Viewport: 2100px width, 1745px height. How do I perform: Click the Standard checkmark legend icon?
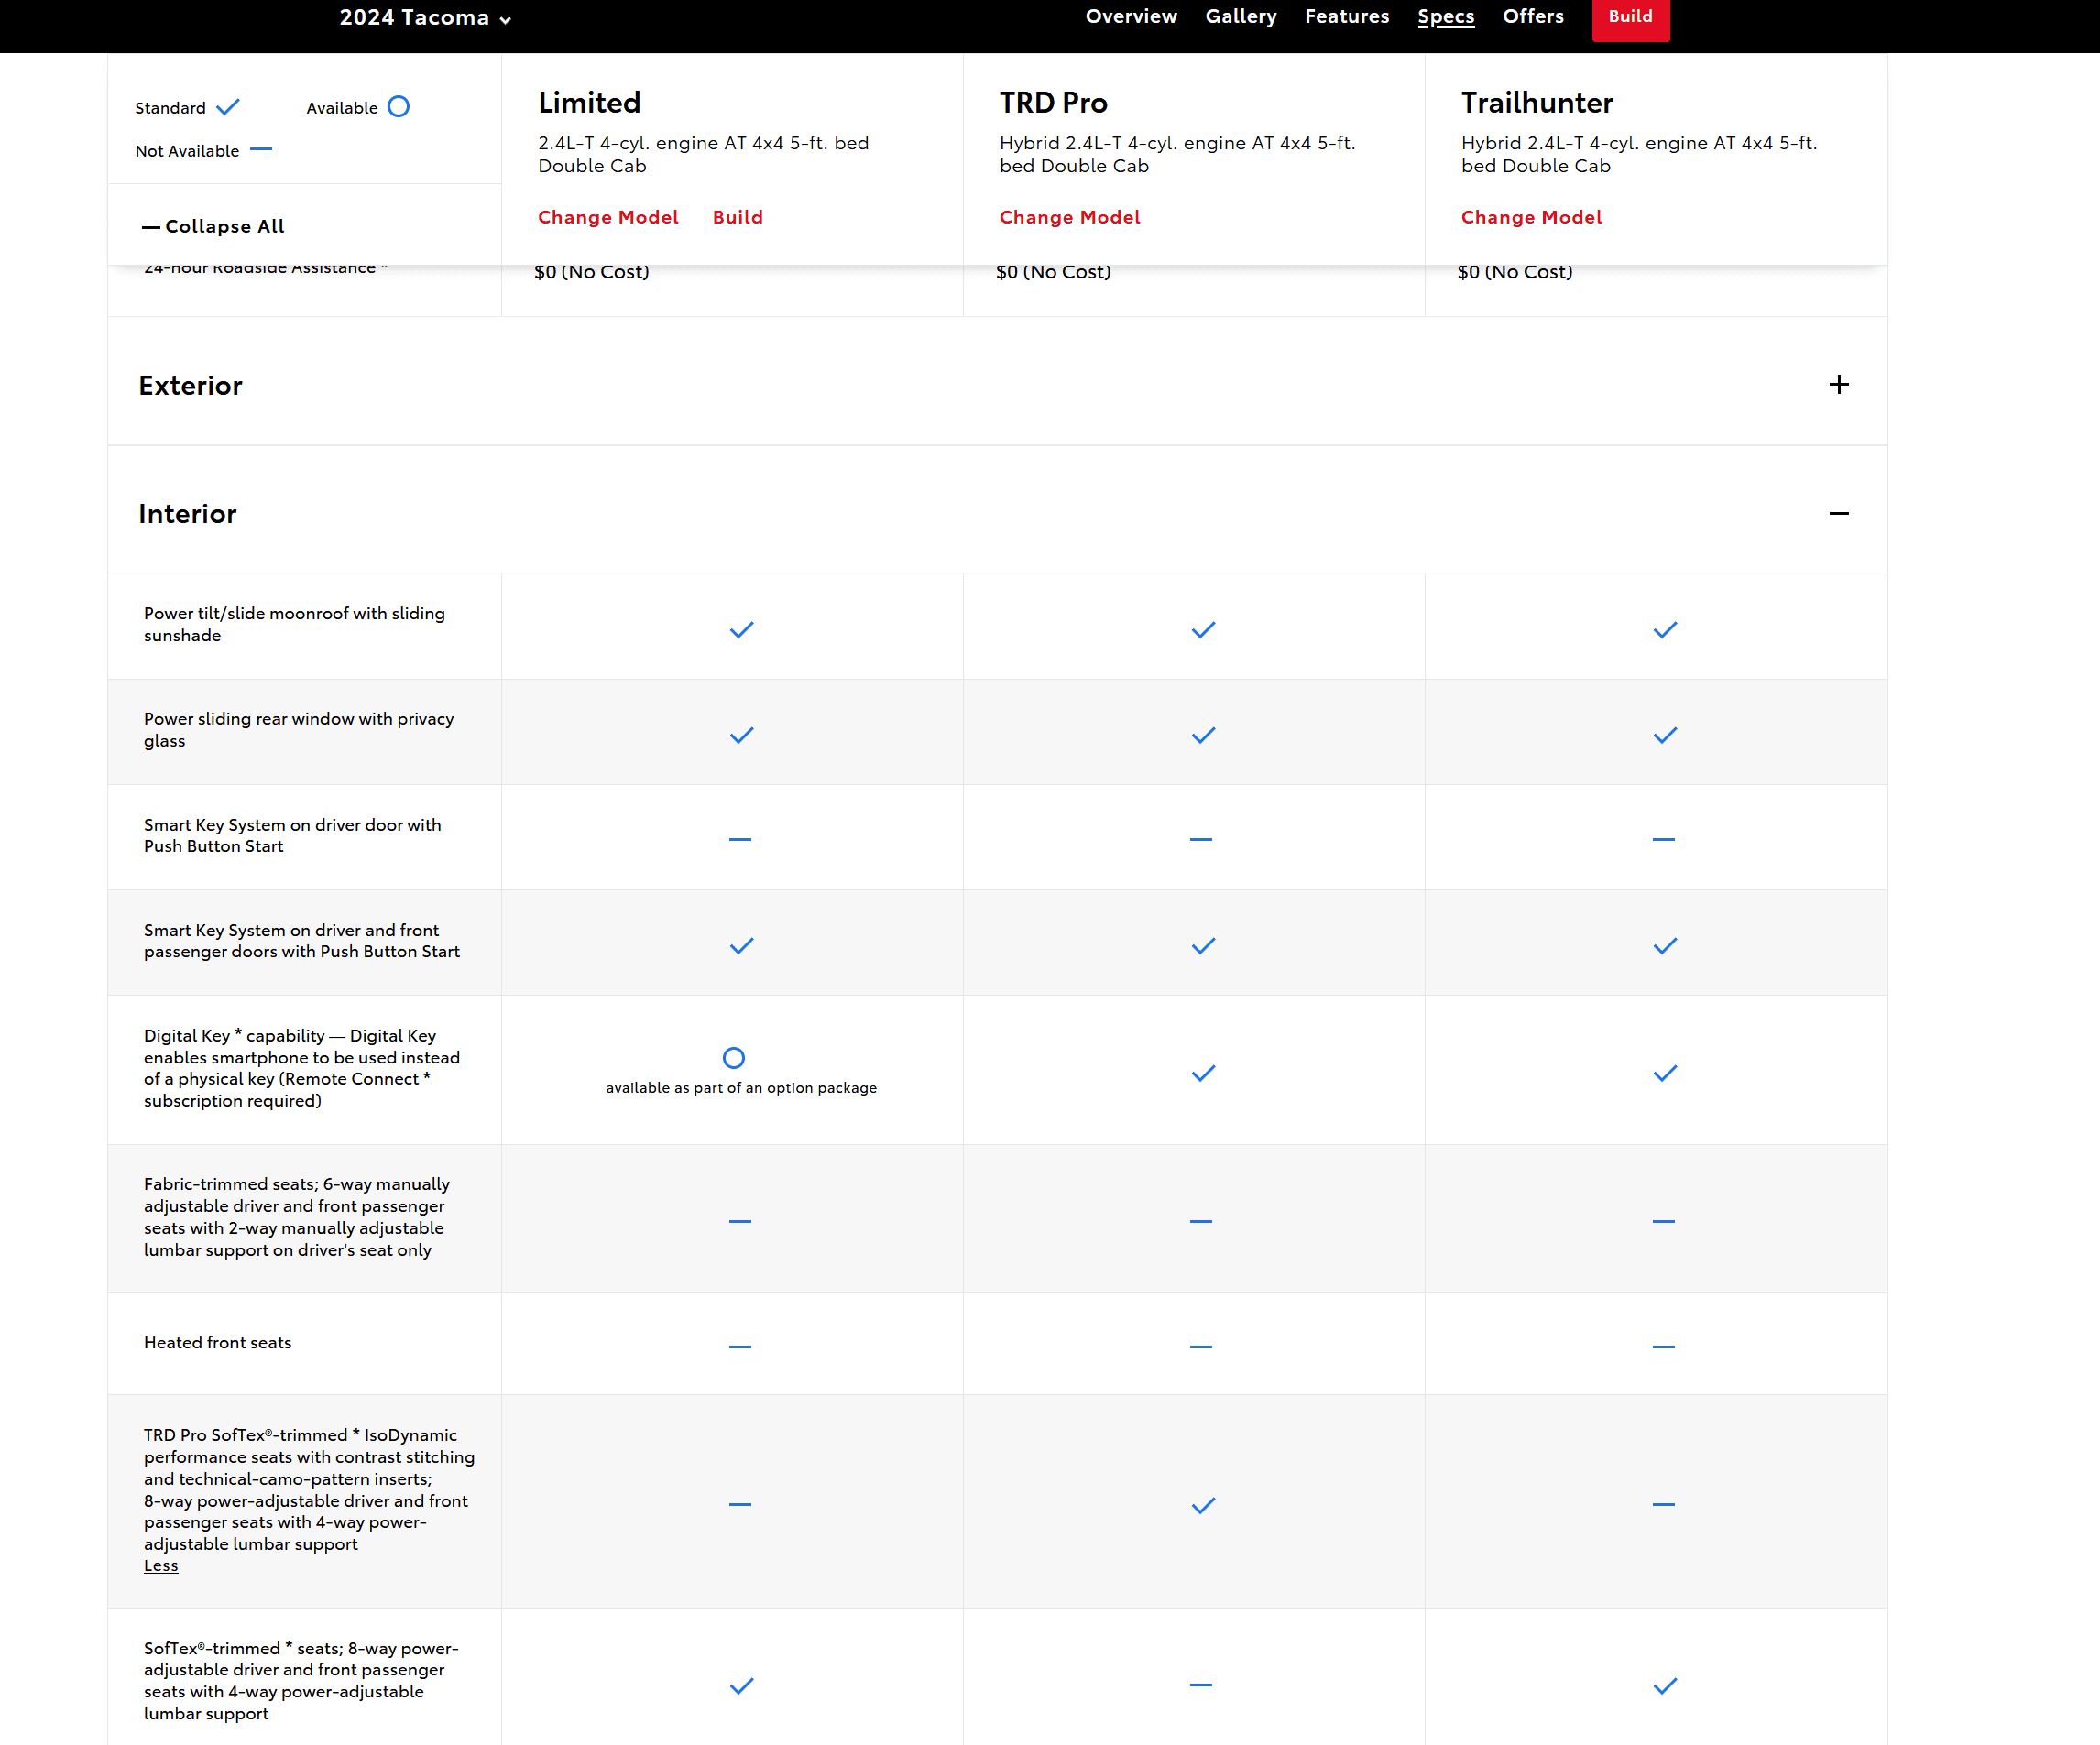[x=228, y=107]
